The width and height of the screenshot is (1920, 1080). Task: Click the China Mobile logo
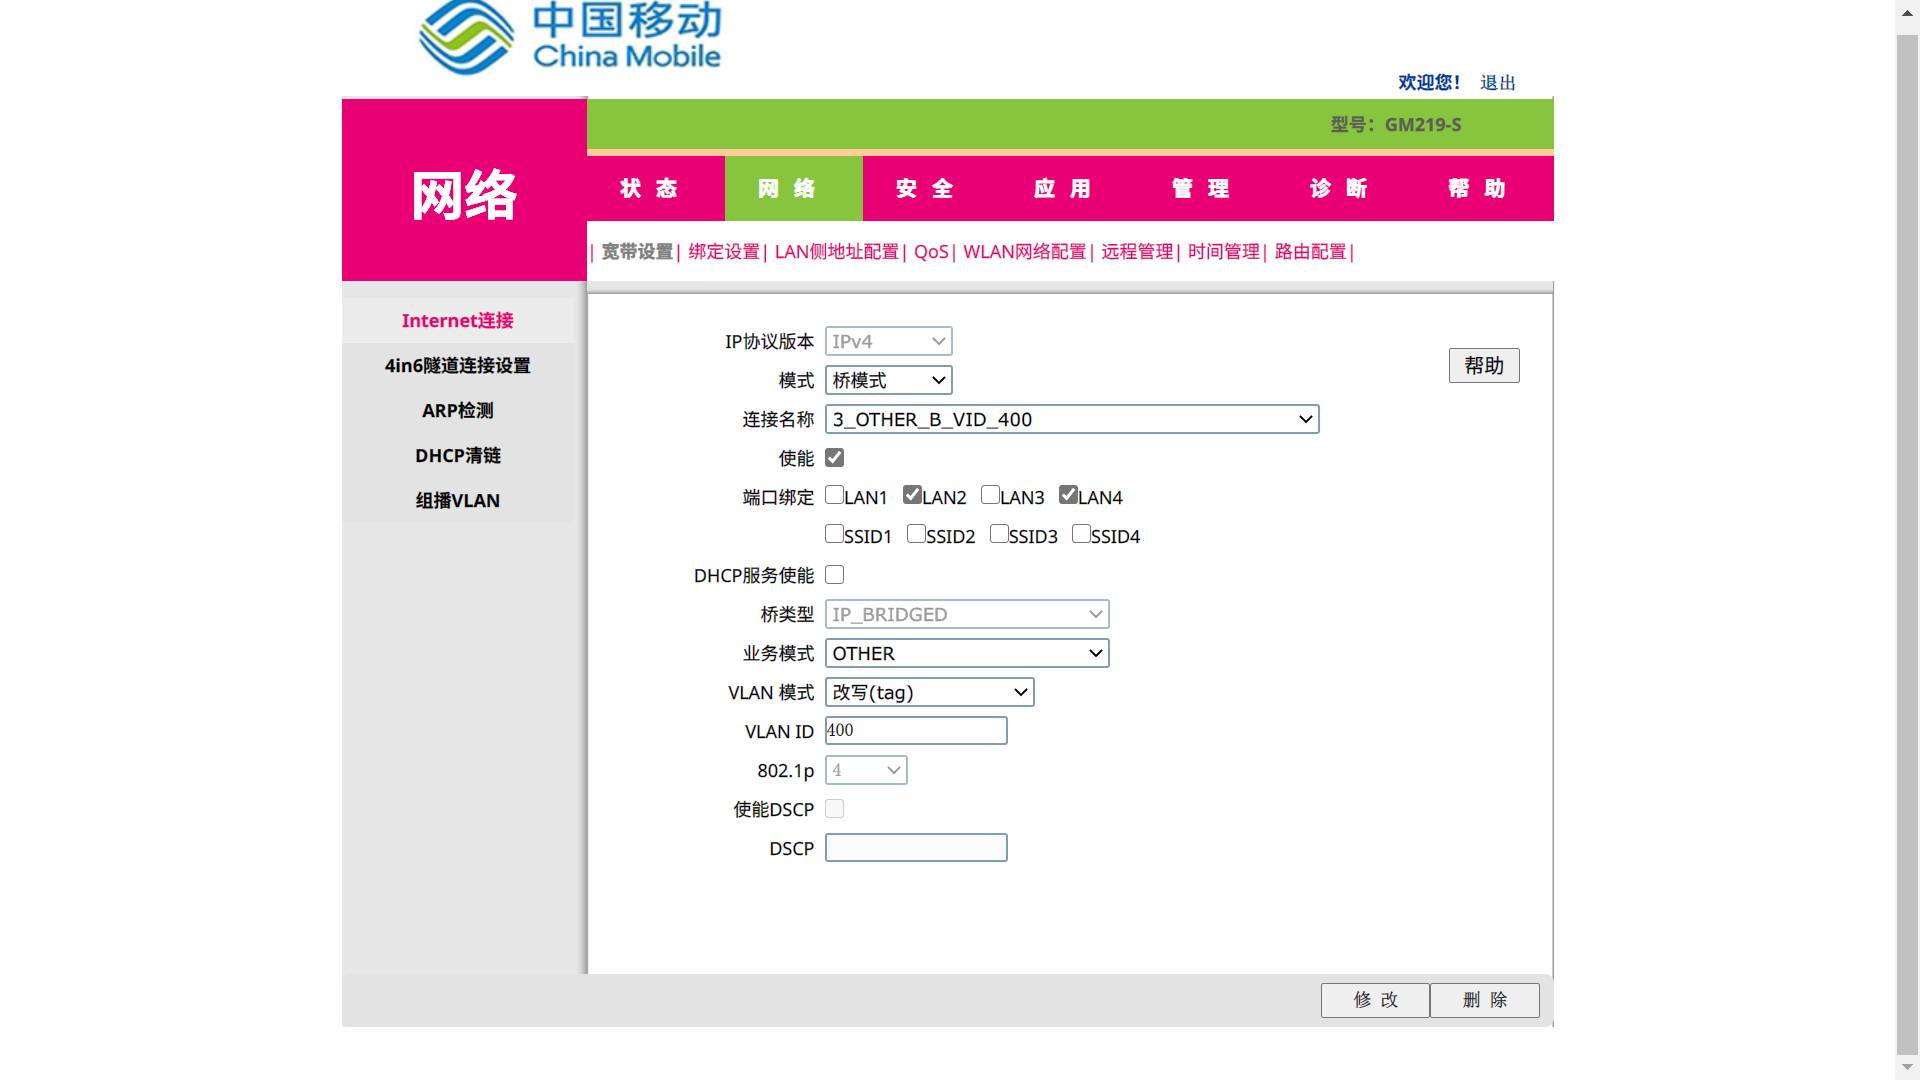tap(570, 37)
